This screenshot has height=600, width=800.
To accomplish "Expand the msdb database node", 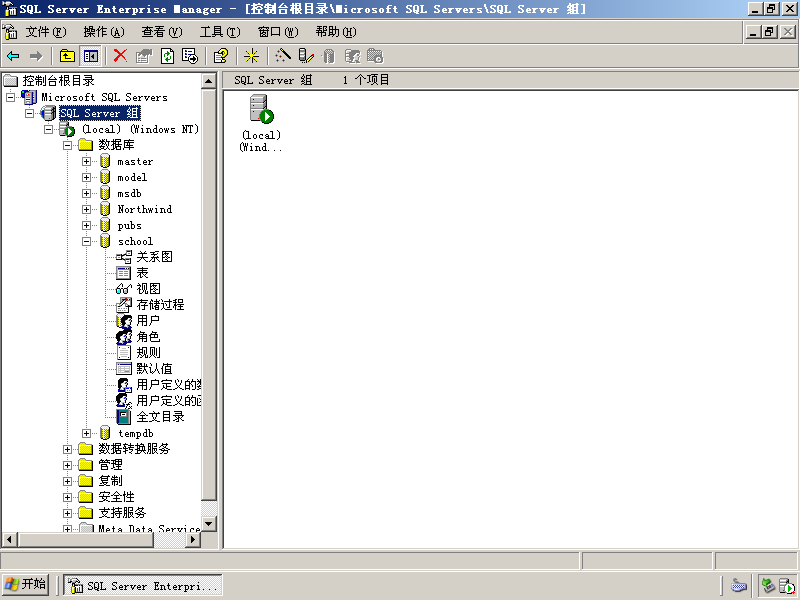I will coord(87,193).
